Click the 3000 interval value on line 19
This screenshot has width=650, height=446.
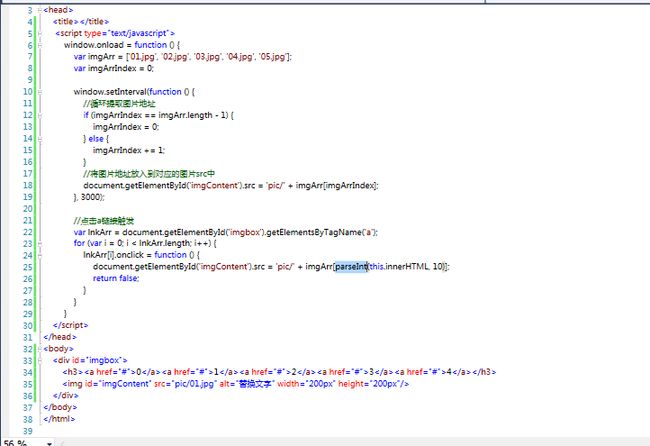coord(92,197)
